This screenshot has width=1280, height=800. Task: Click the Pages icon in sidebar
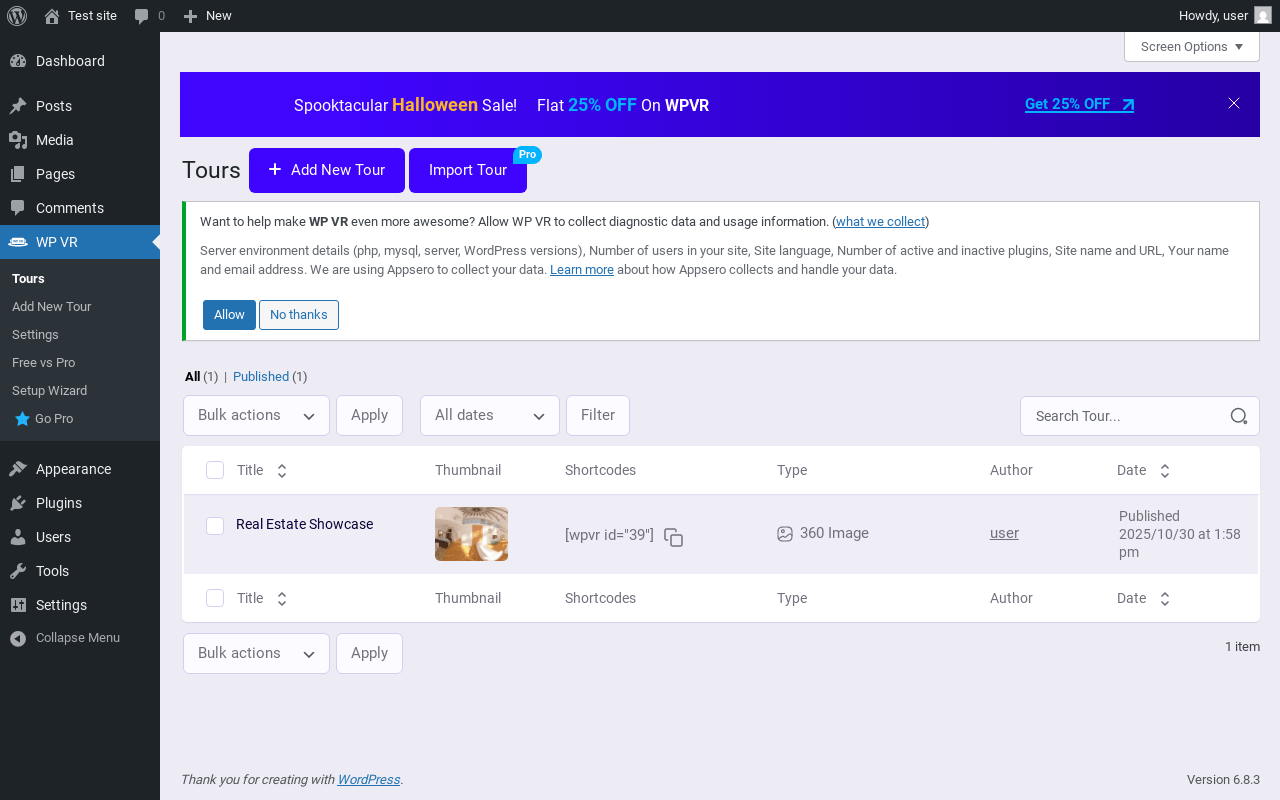18,174
